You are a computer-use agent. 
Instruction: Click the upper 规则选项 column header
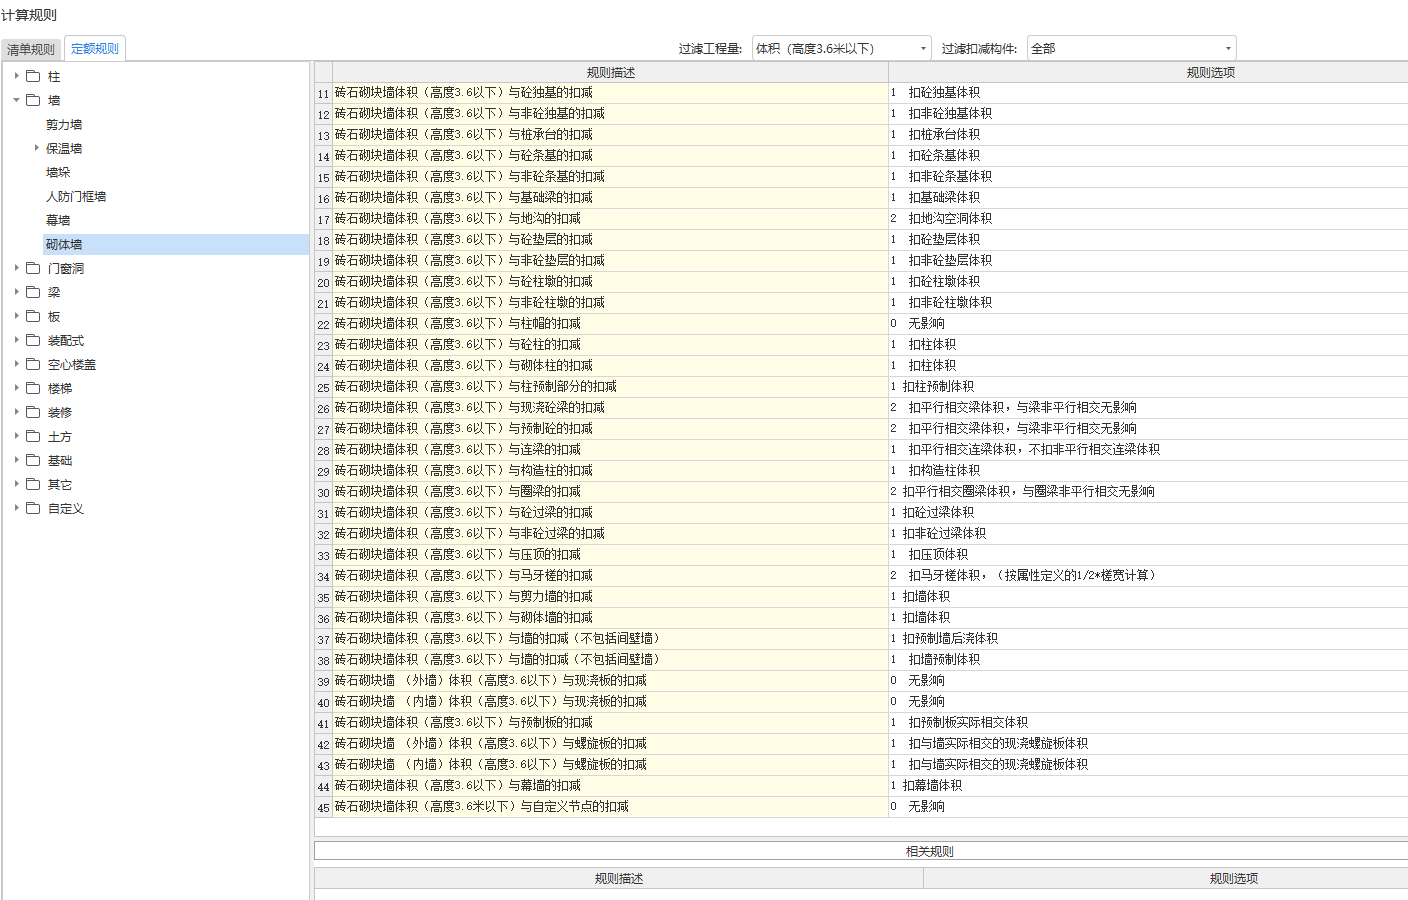click(x=1148, y=72)
